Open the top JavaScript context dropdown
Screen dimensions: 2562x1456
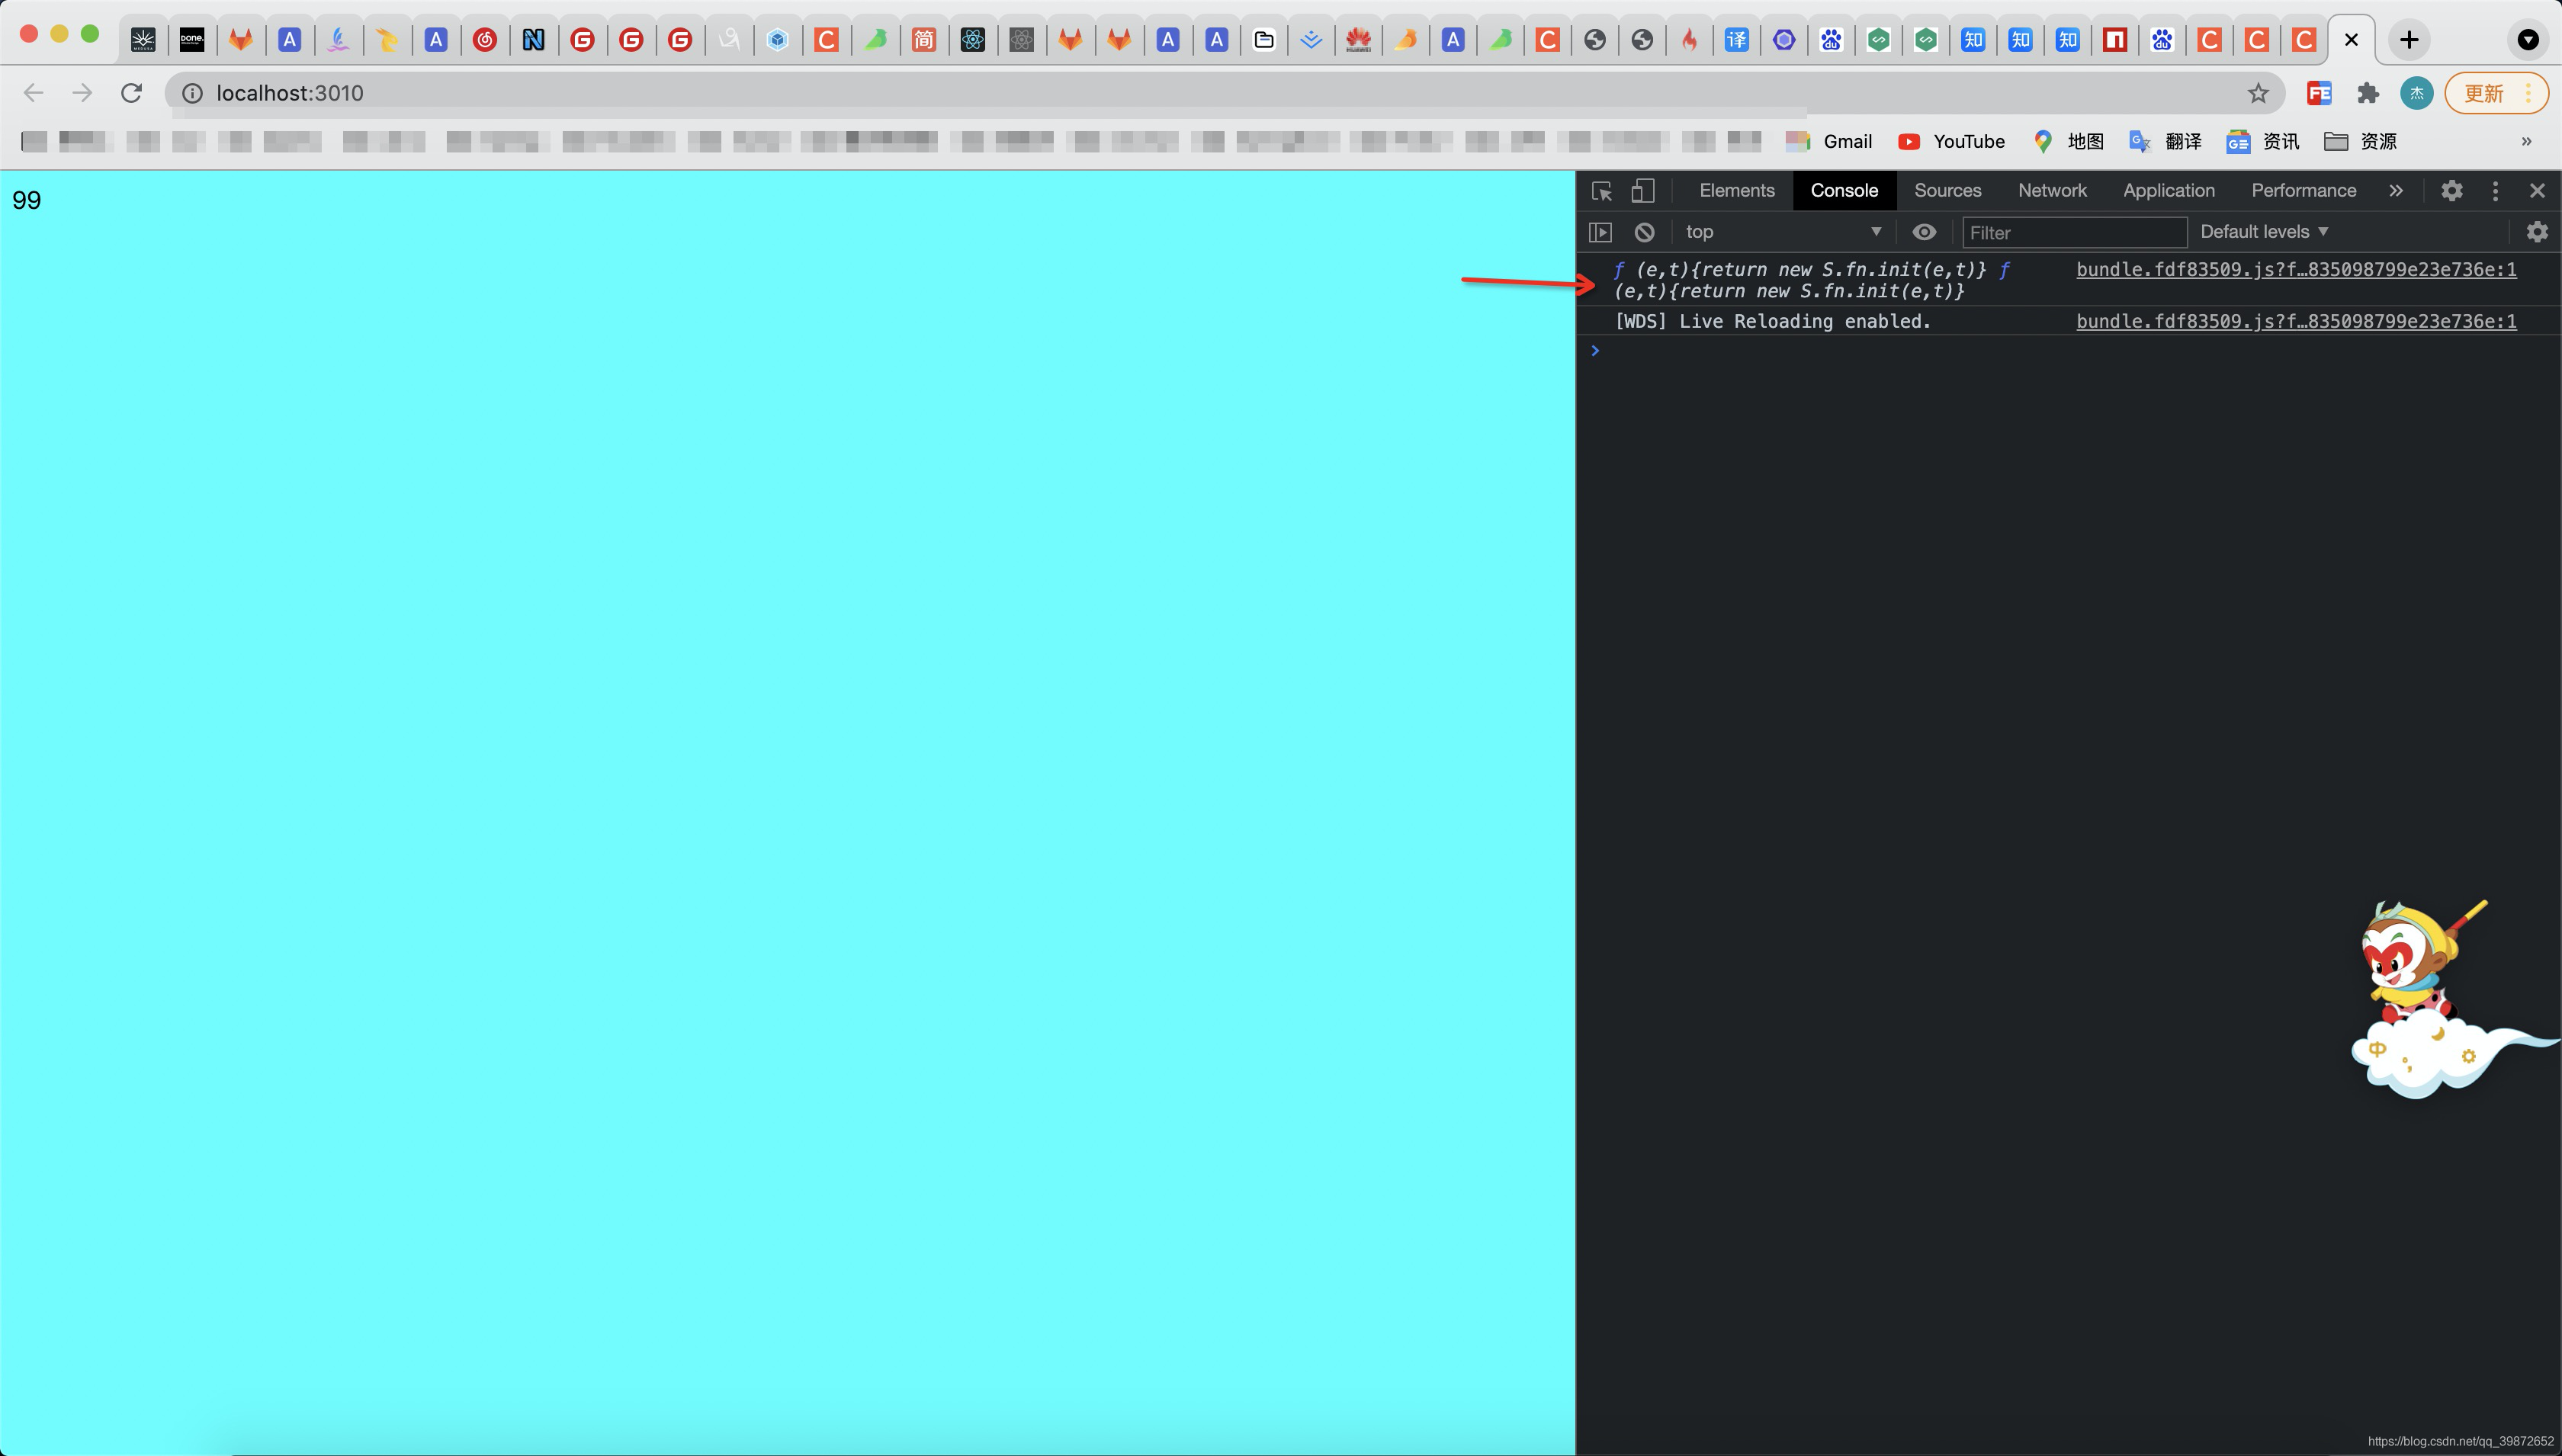click(1783, 232)
